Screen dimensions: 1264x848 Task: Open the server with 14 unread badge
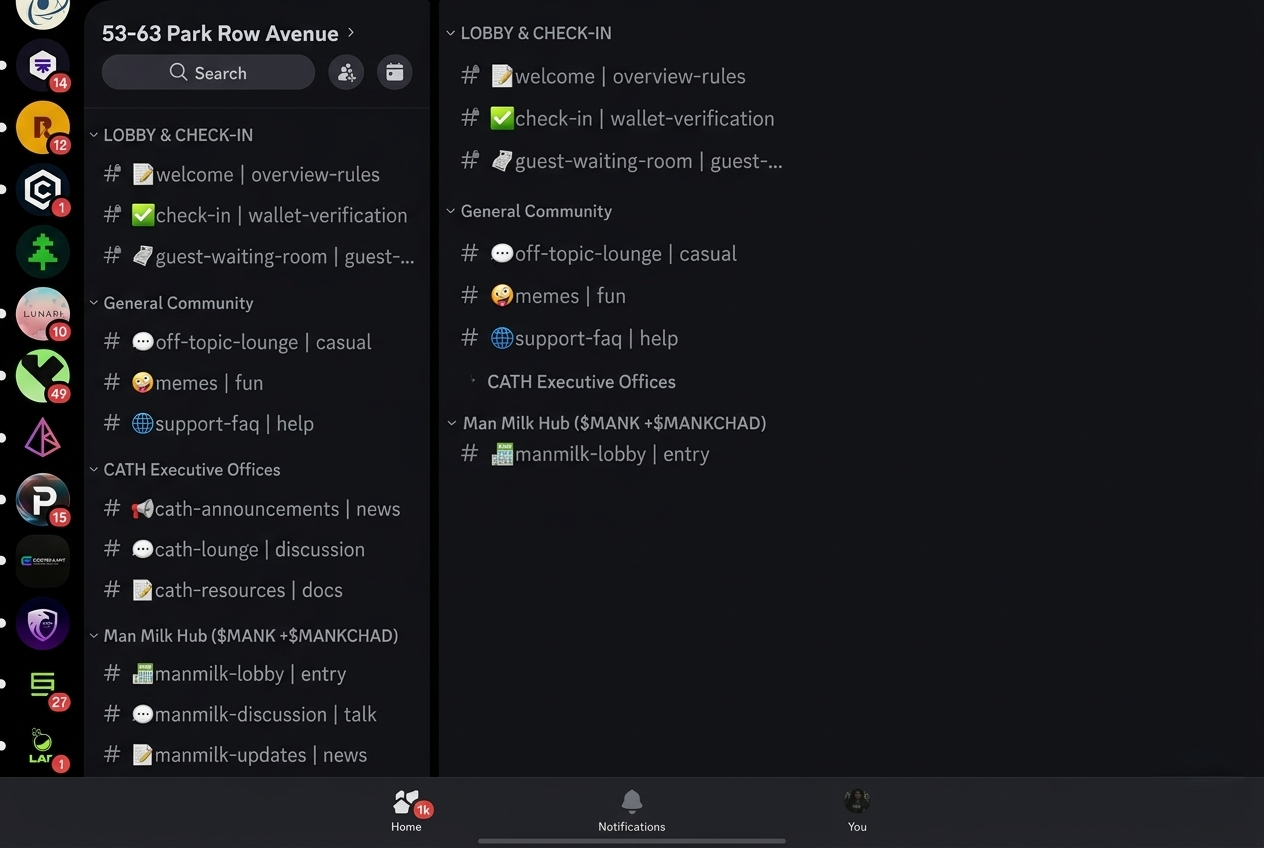tap(42, 66)
